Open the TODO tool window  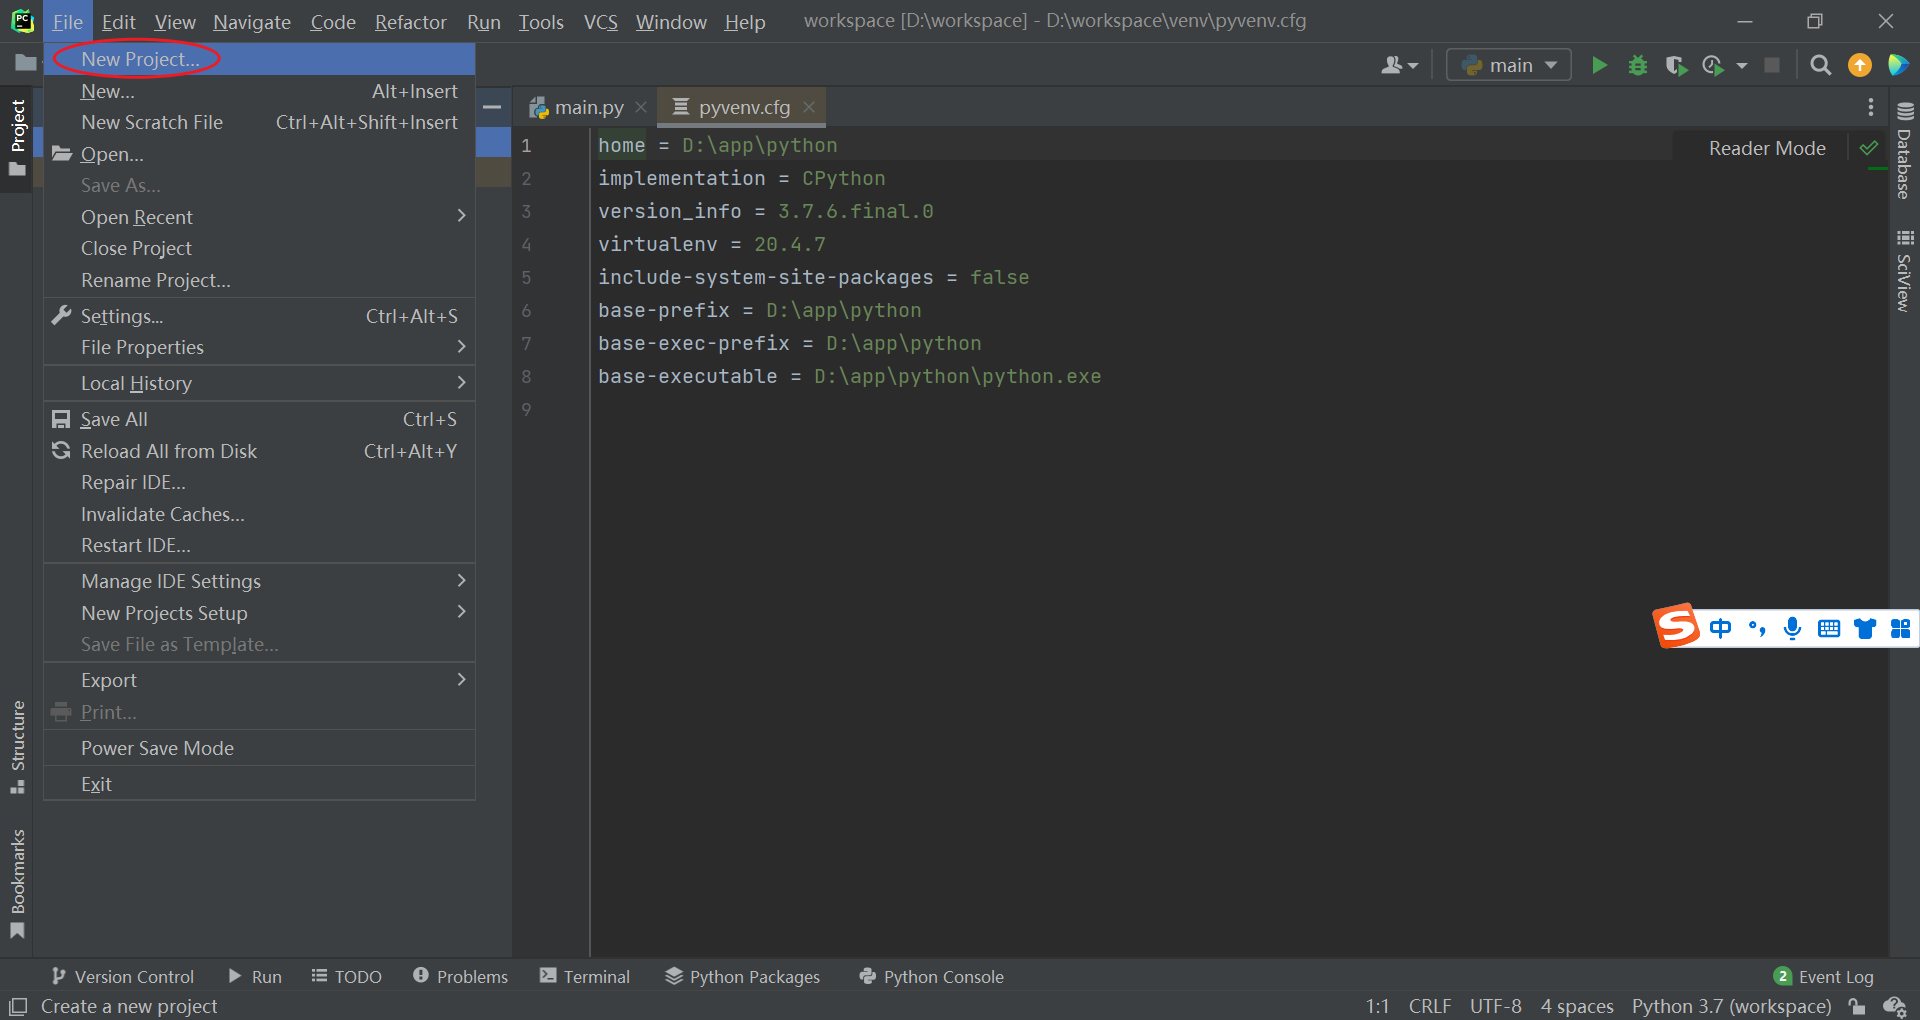pyautogui.click(x=347, y=977)
